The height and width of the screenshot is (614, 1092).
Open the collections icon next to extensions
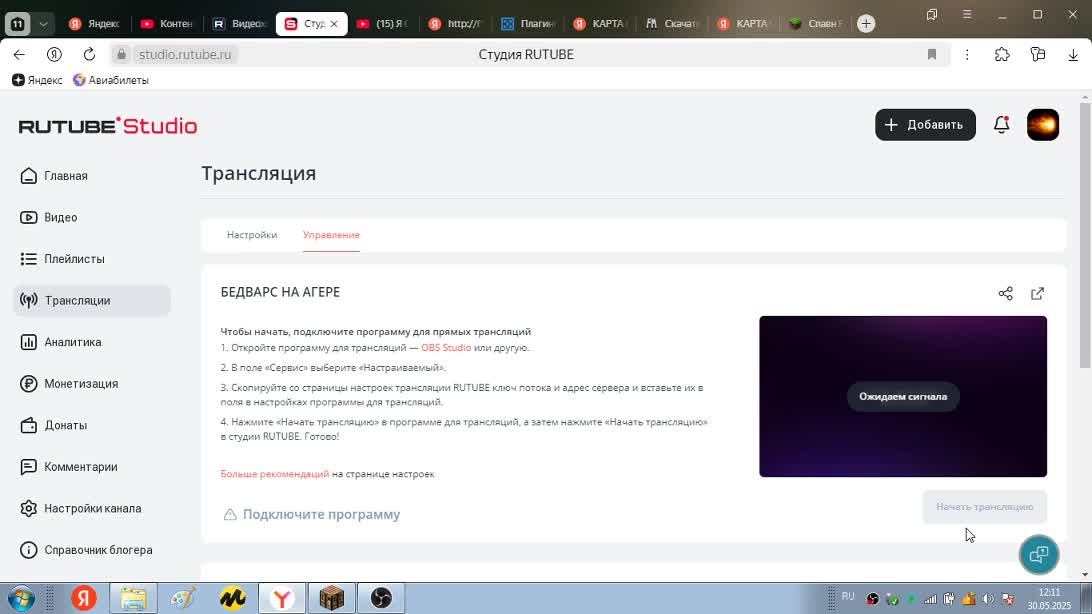[1038, 54]
